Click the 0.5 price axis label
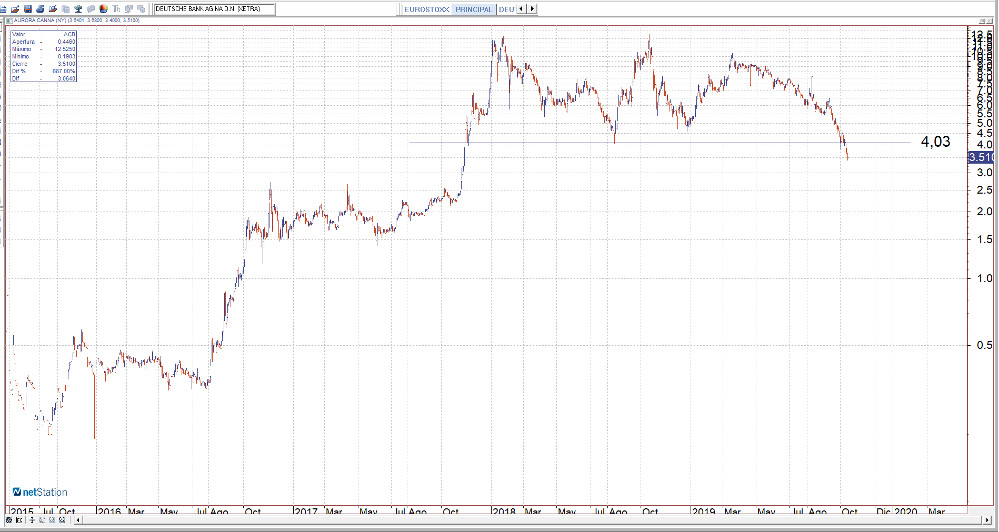 point(984,345)
